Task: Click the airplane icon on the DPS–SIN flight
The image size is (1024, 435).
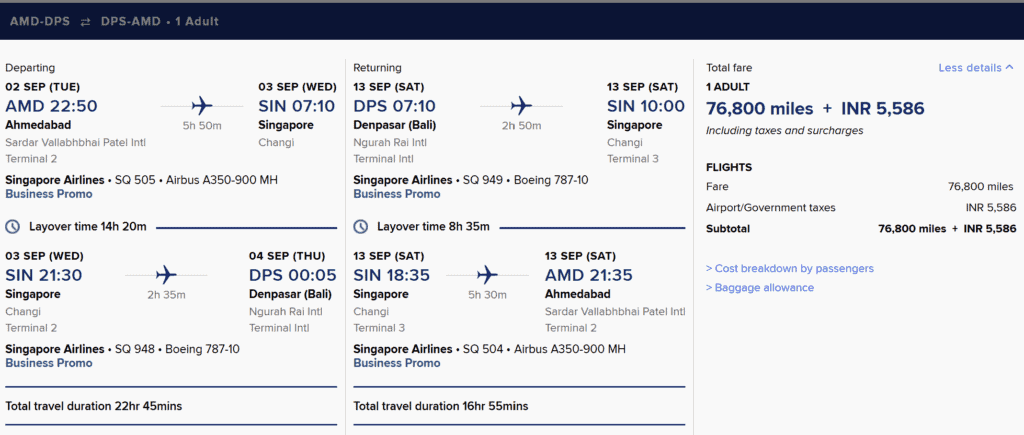Action: coord(521,105)
